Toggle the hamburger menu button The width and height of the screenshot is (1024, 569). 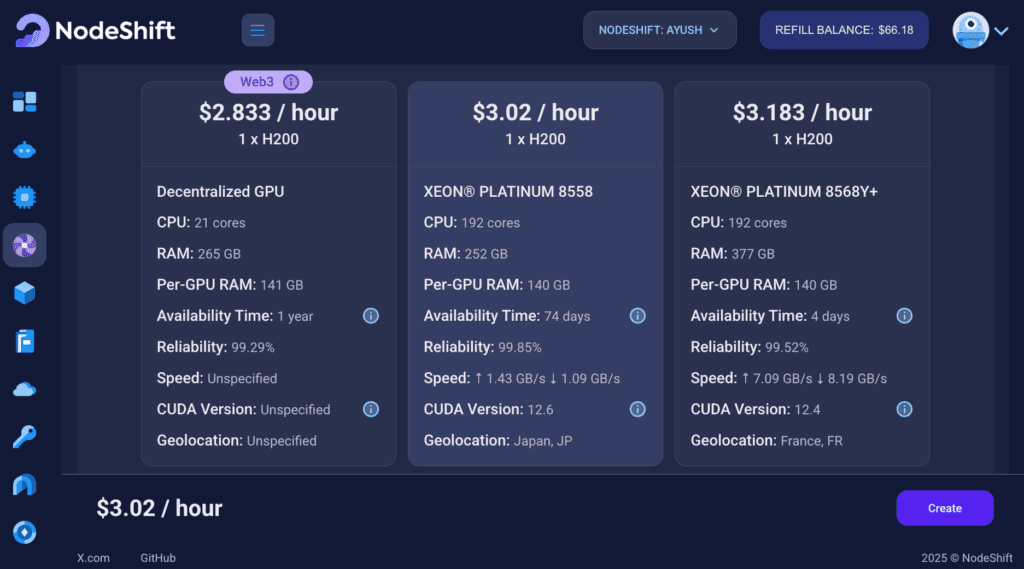click(x=258, y=30)
